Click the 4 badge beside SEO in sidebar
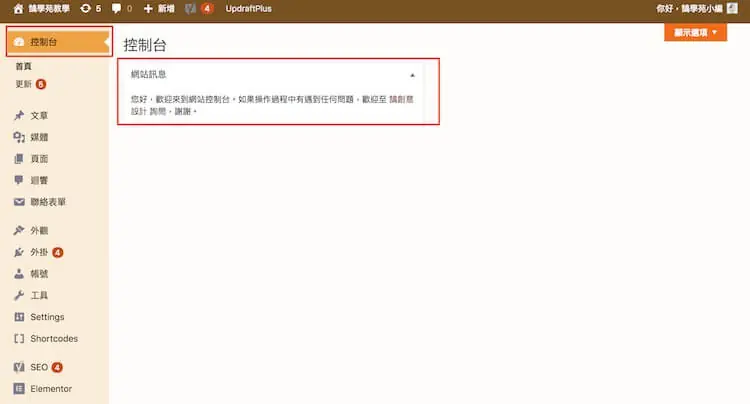The width and height of the screenshot is (750, 404). pyautogui.click(x=57, y=367)
